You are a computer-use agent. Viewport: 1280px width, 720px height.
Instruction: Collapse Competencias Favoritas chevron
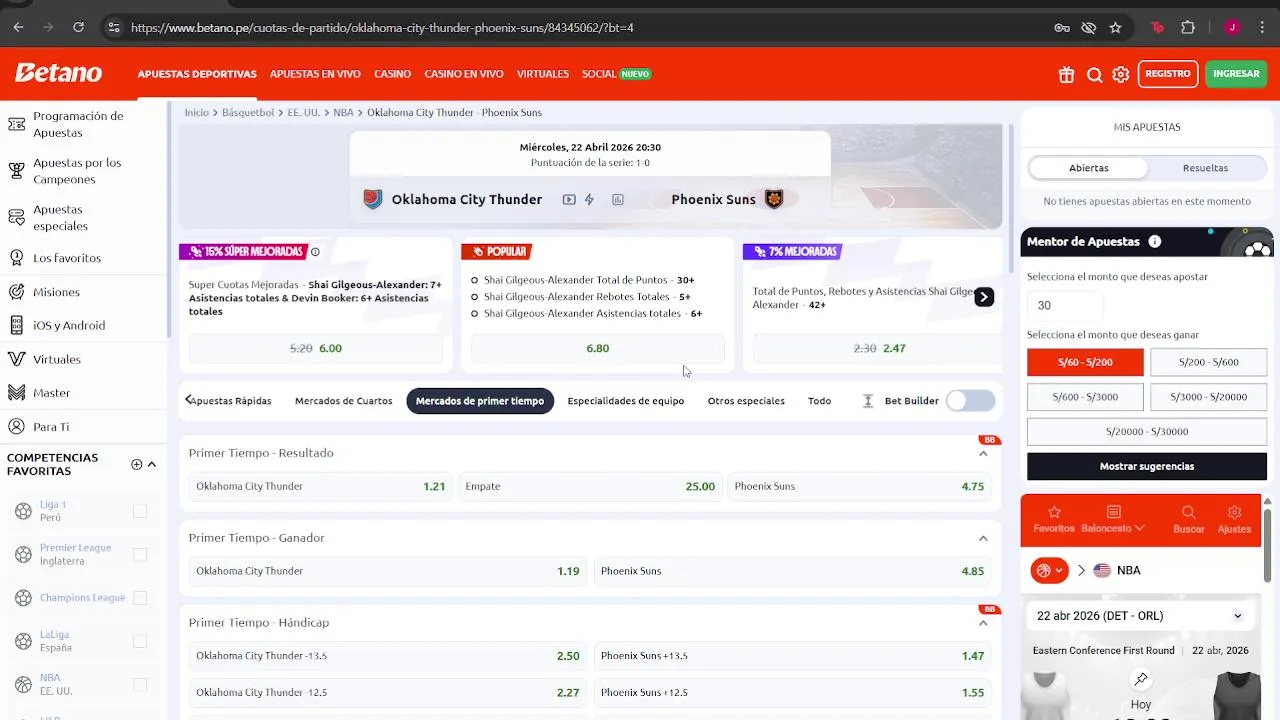[x=152, y=464]
